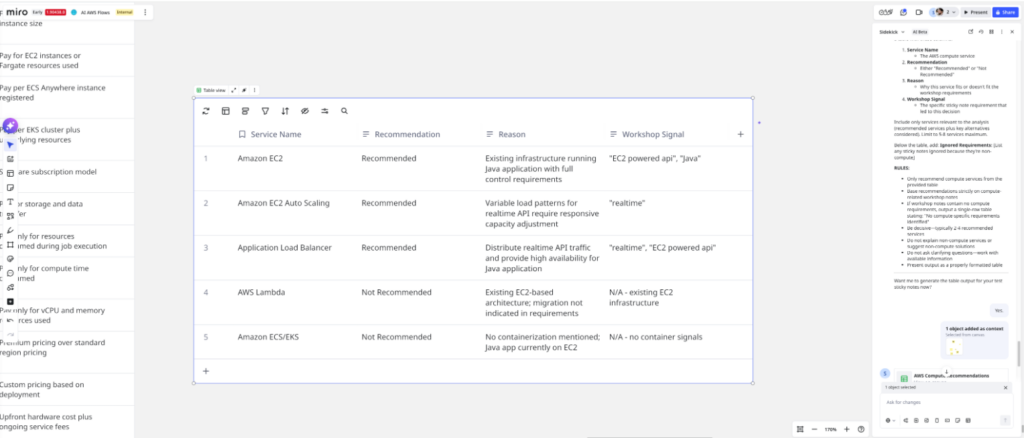This screenshot has width=1024, height=438.
Task: Click the Sidekick panel scrollbar
Action: coord(1020,352)
